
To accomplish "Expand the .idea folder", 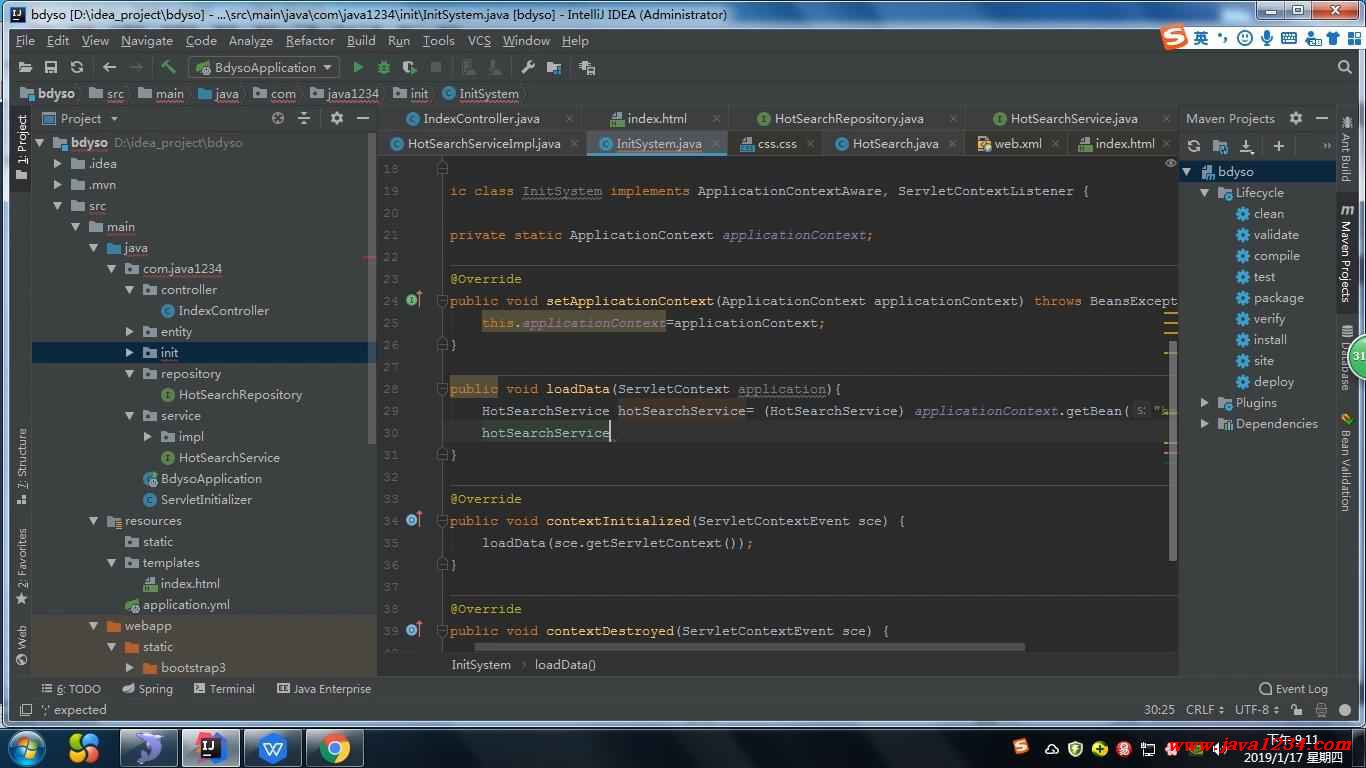I will click(x=58, y=164).
